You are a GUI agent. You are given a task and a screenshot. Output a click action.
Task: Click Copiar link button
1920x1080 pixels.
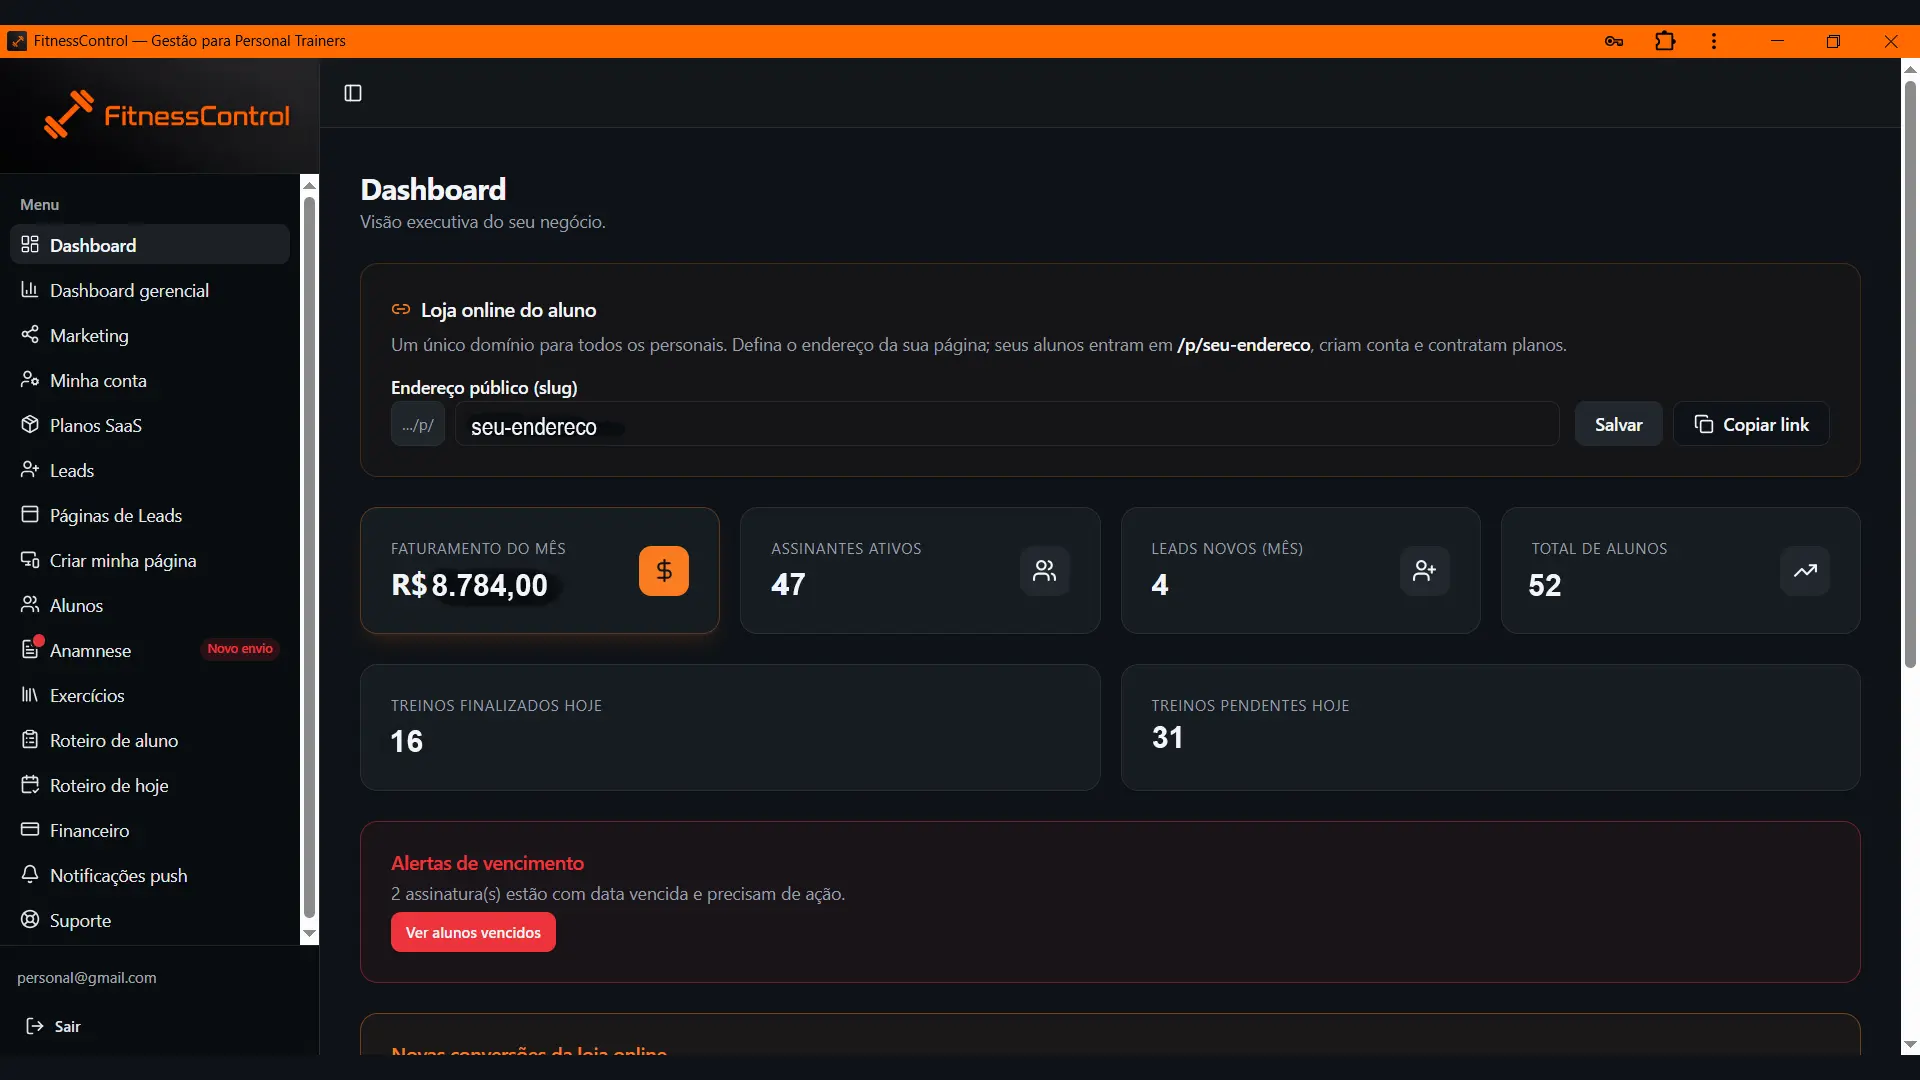pos(1751,424)
